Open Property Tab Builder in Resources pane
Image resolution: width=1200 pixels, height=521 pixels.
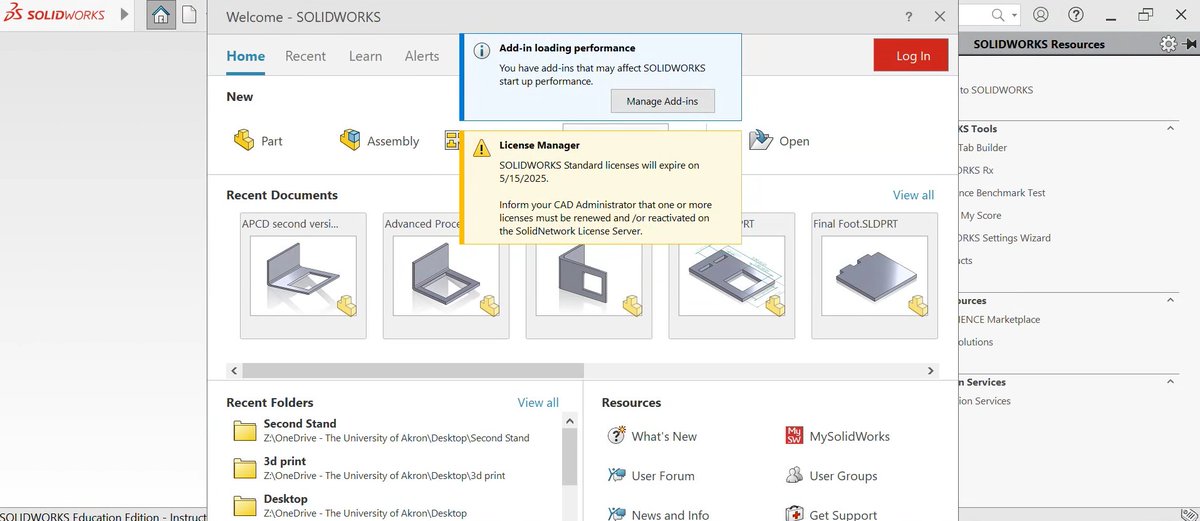tap(982, 147)
